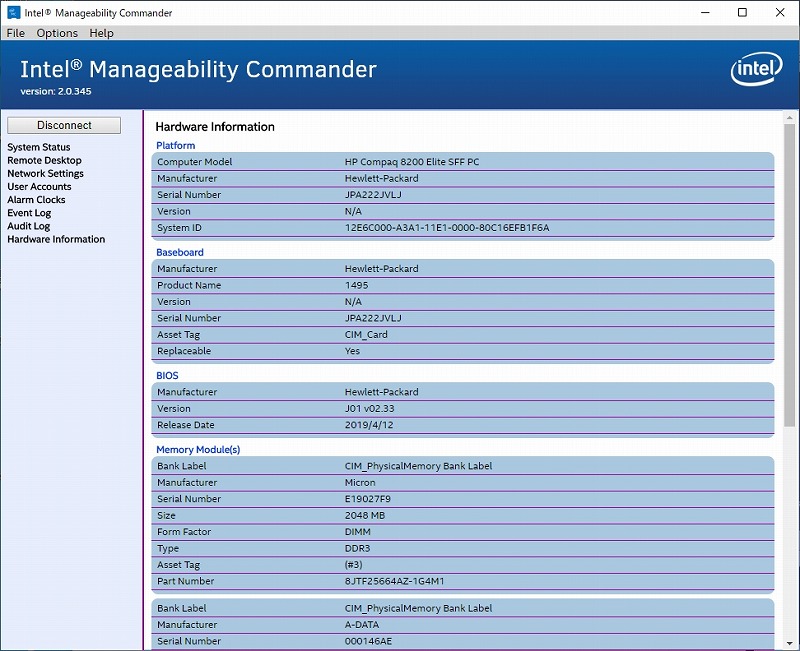Maximize the Manageability Commander window

(742, 12)
